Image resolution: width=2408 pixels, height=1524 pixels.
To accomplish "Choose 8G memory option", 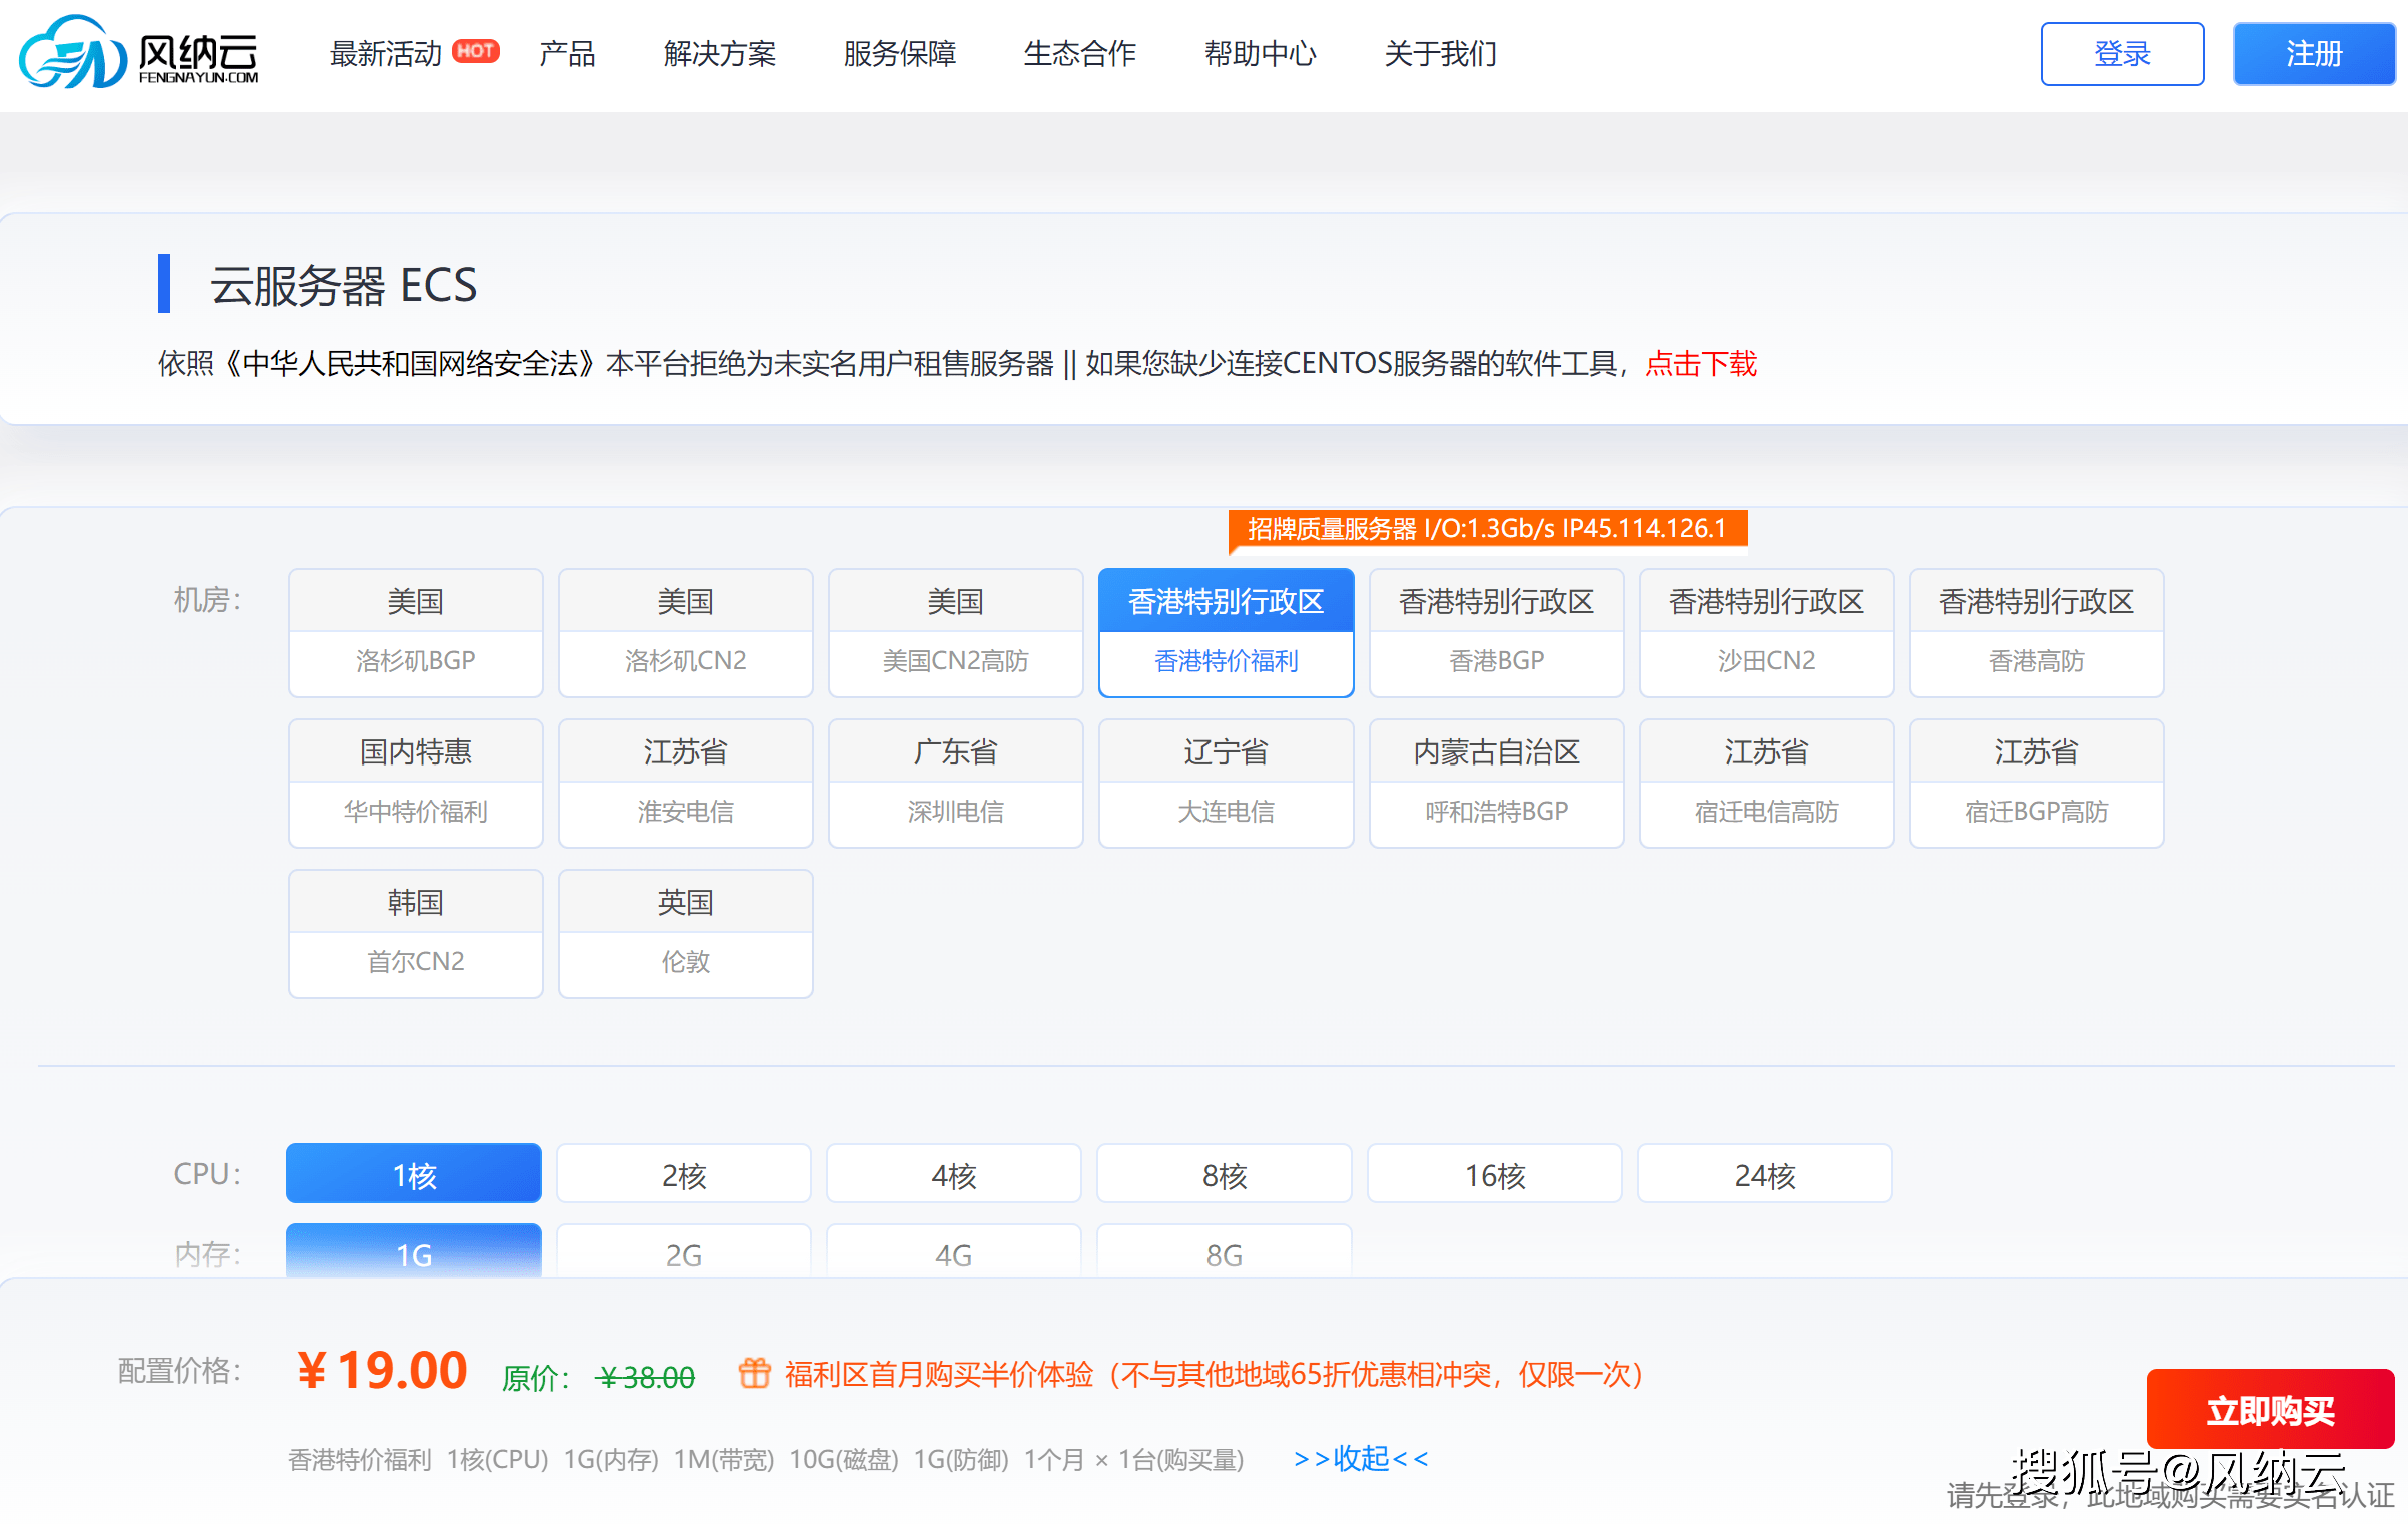I will [1225, 1252].
